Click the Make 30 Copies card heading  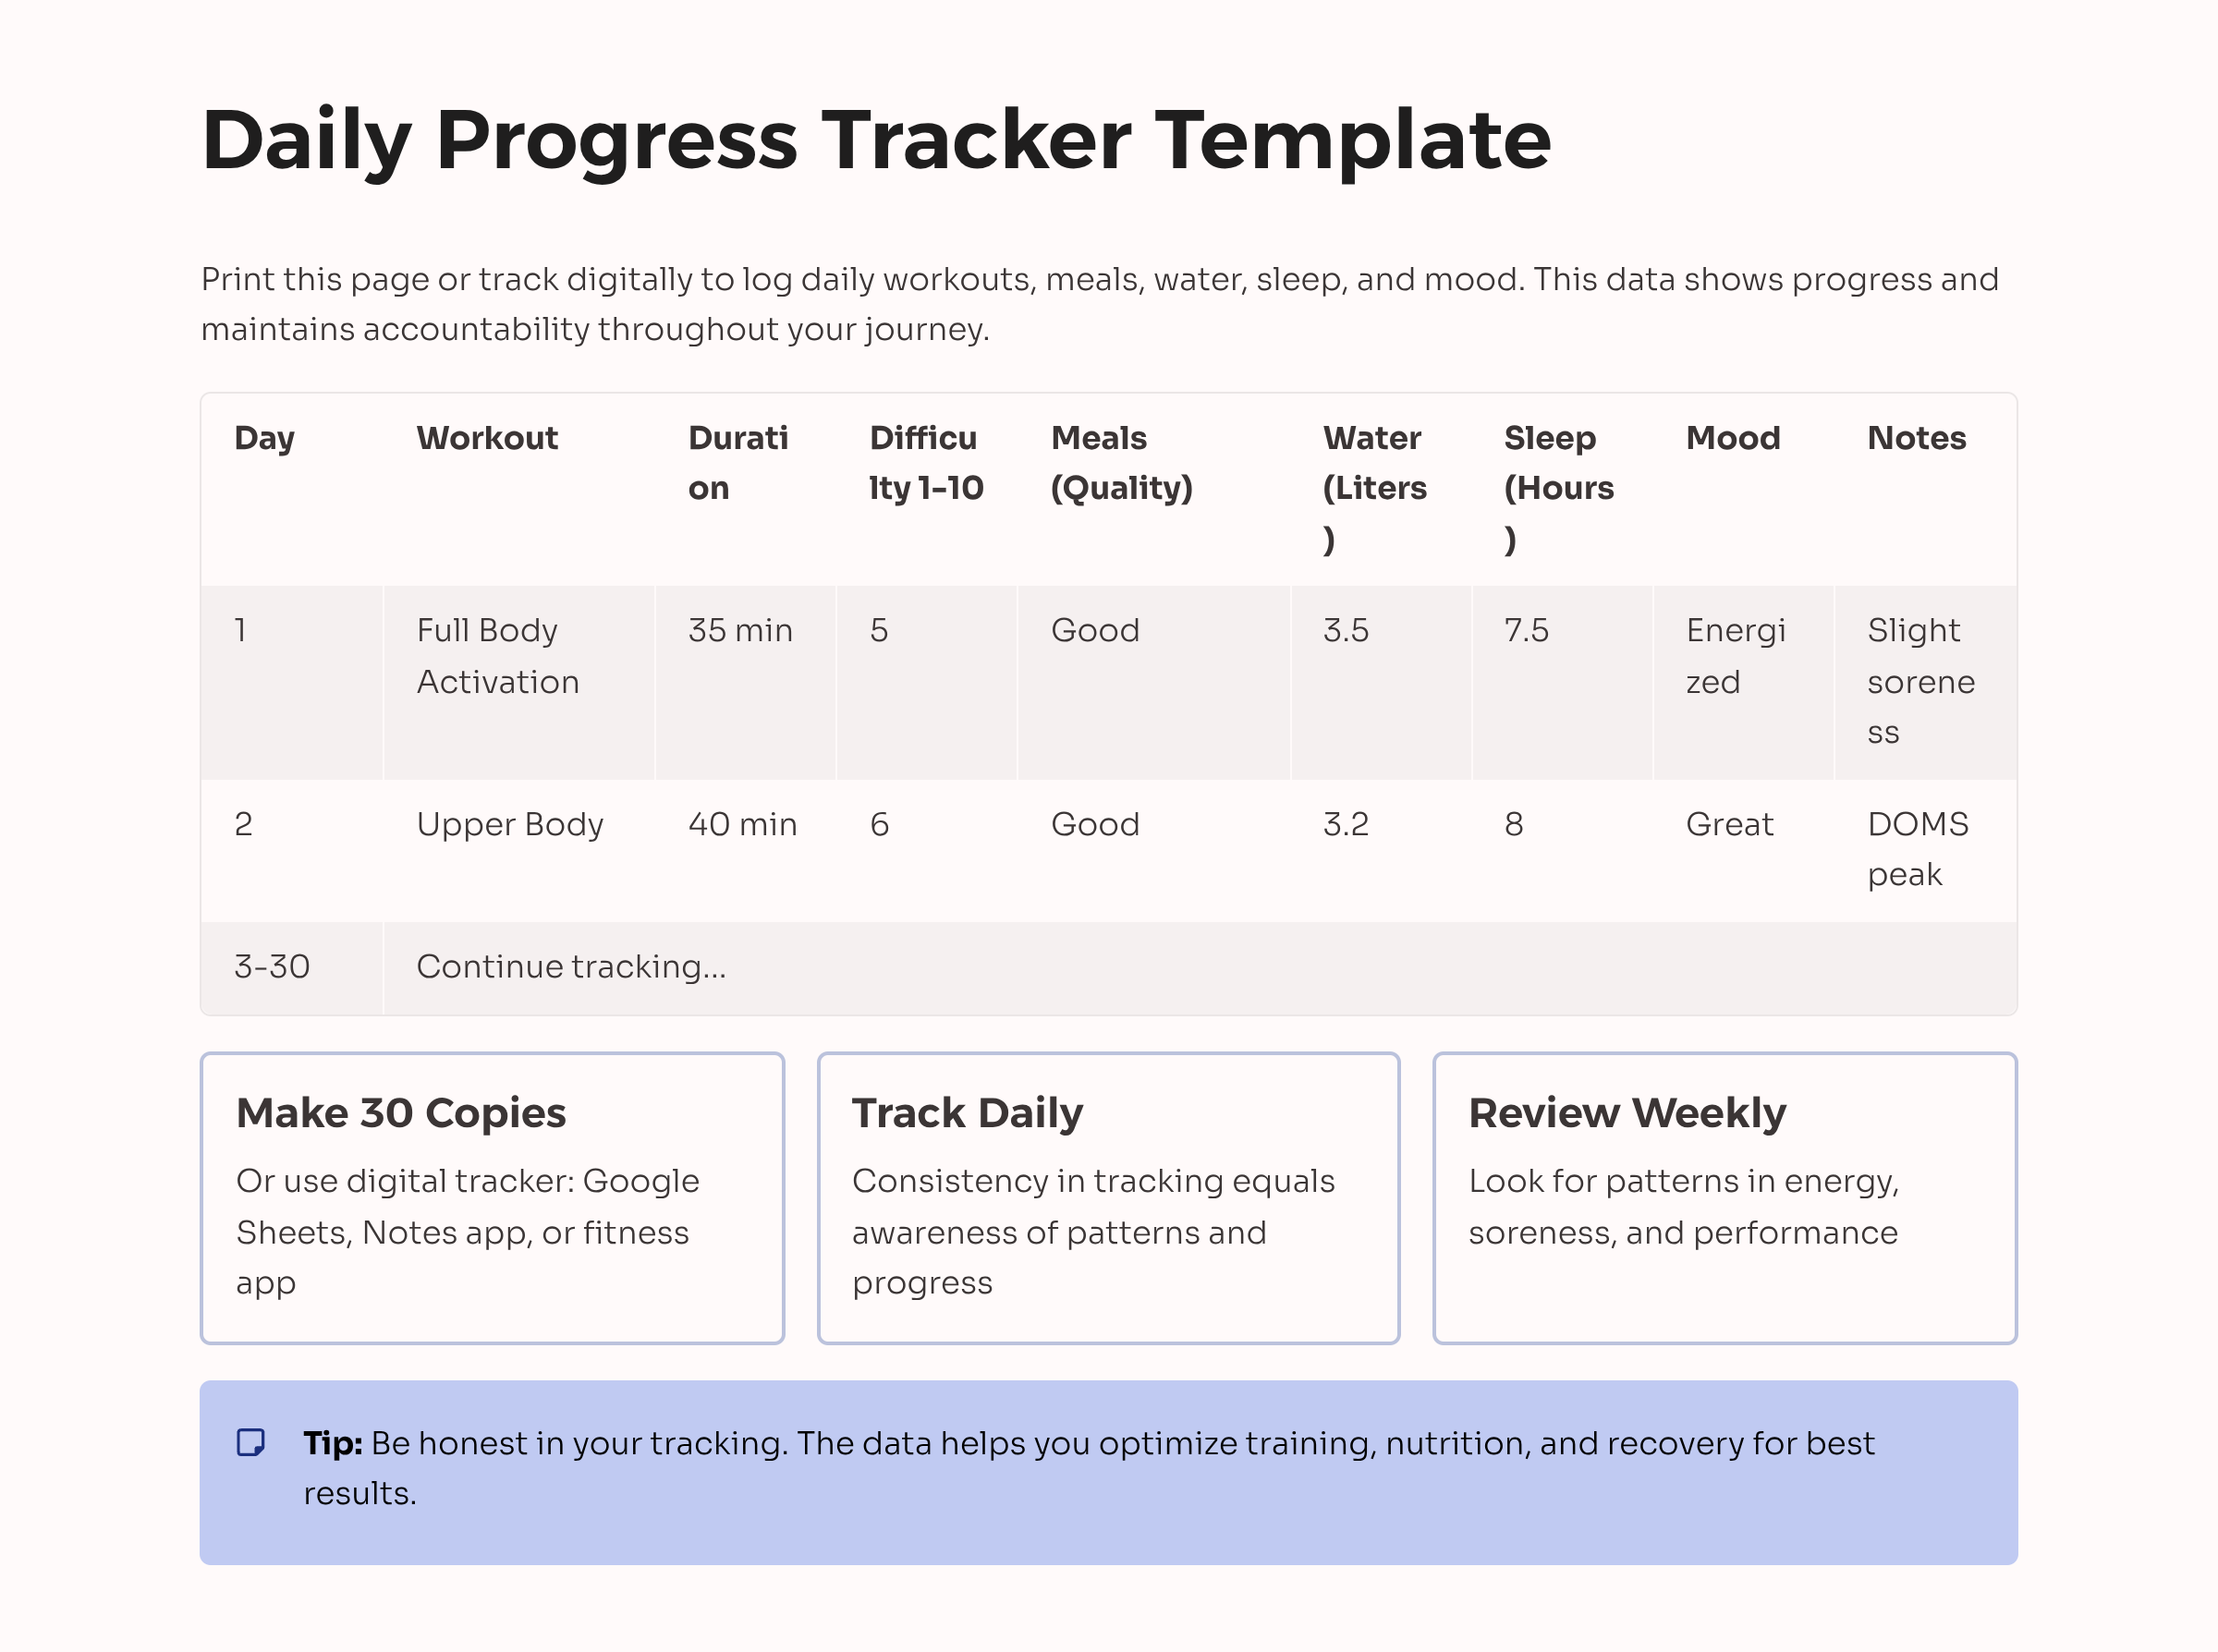click(401, 1113)
